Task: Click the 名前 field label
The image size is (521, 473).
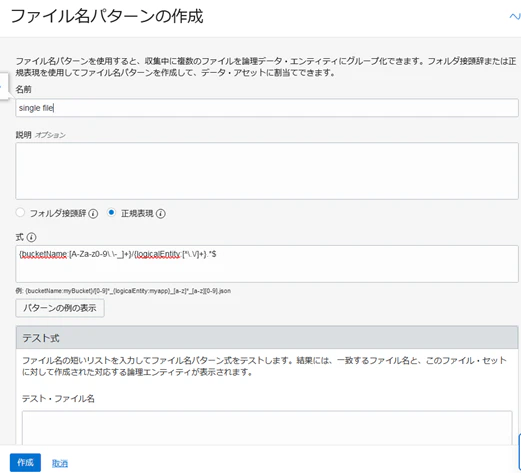Action: click(24, 89)
